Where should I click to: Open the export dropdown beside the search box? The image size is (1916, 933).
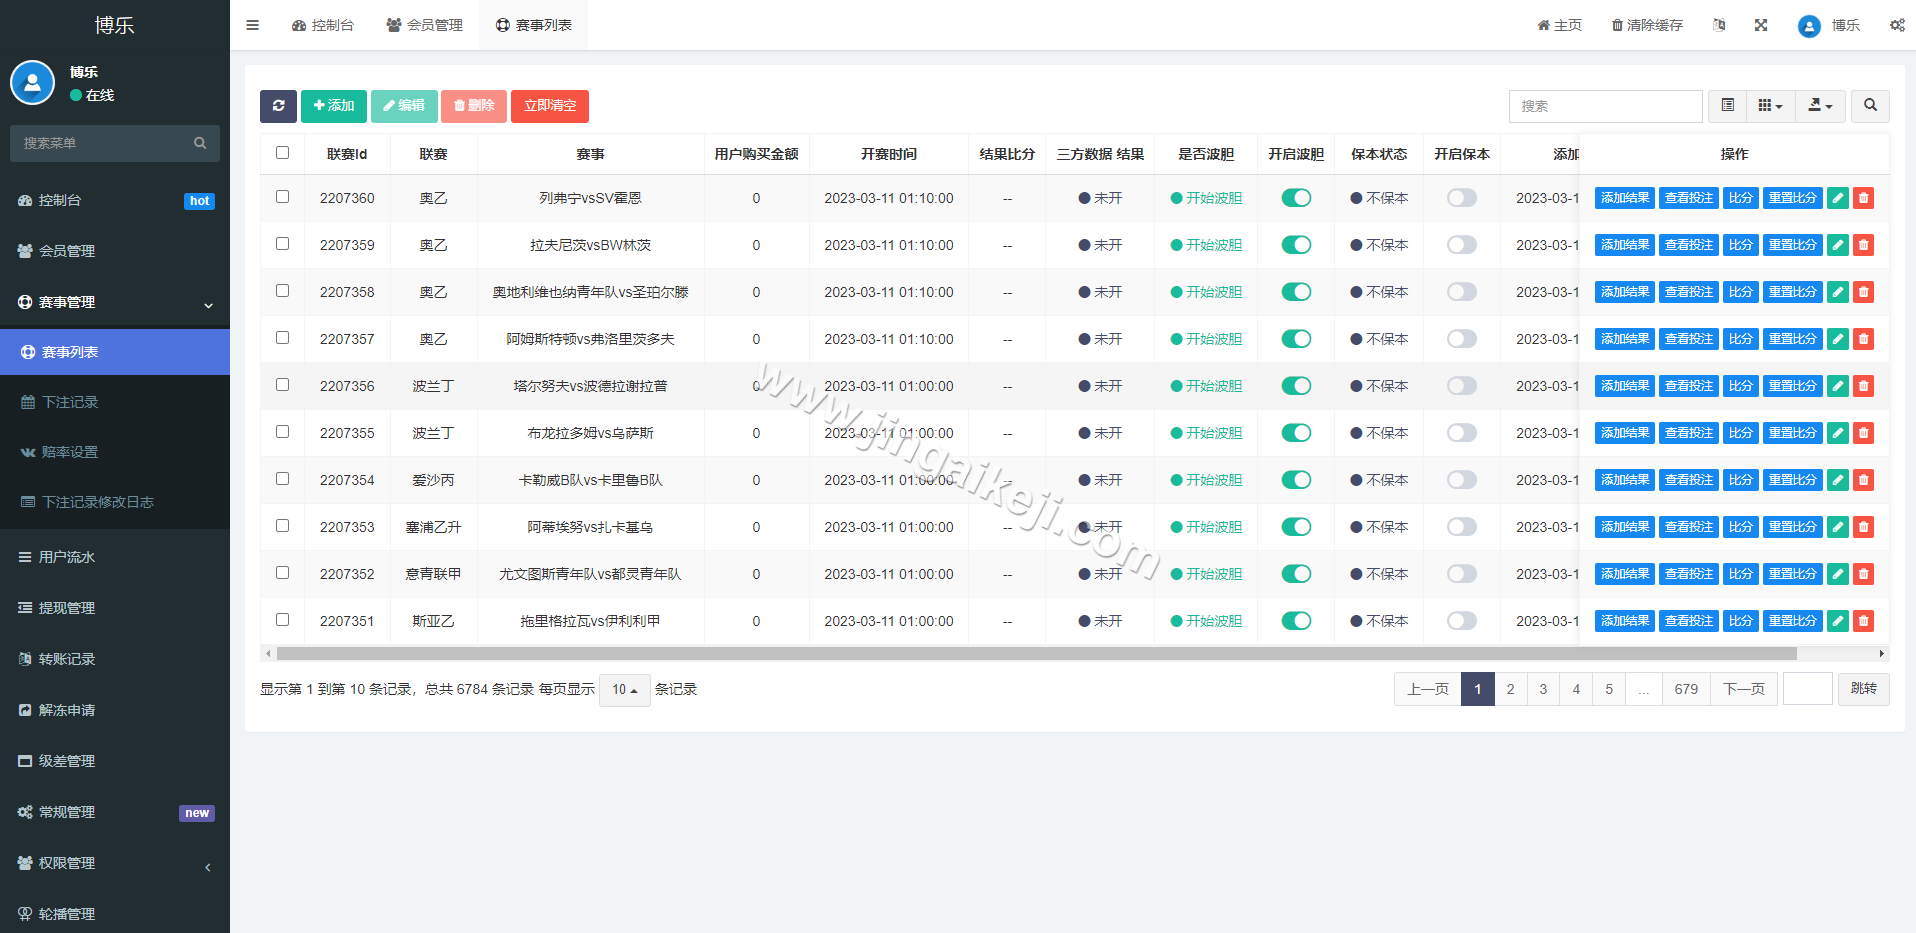tap(1820, 106)
